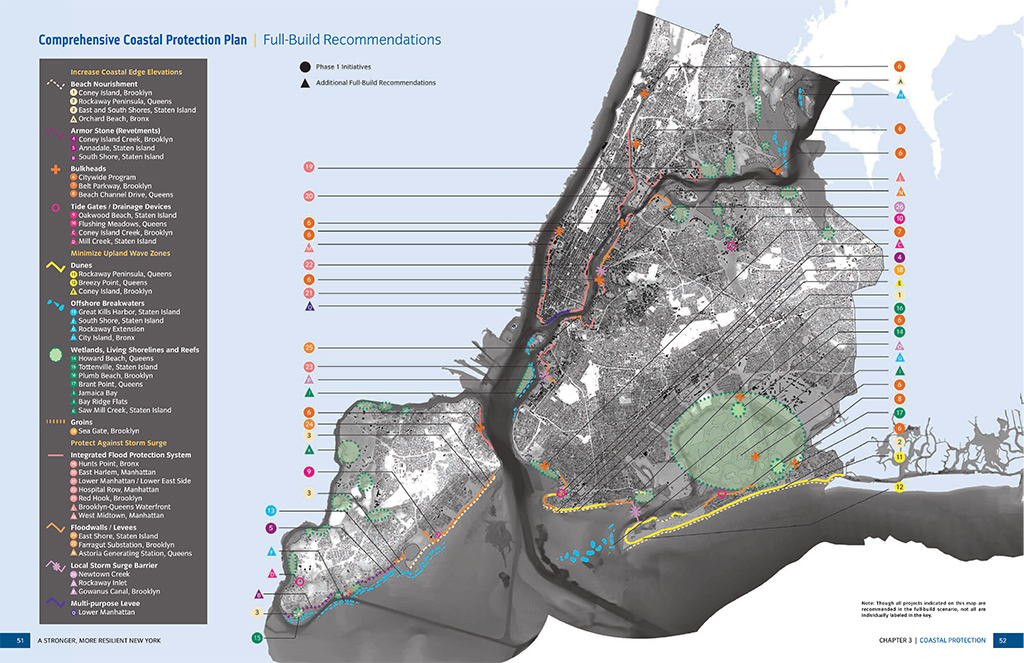Viewport: 1024px width, 663px height.
Task: Click the 'Red Hook, Brooklyn' legend entry
Action: pos(110,498)
